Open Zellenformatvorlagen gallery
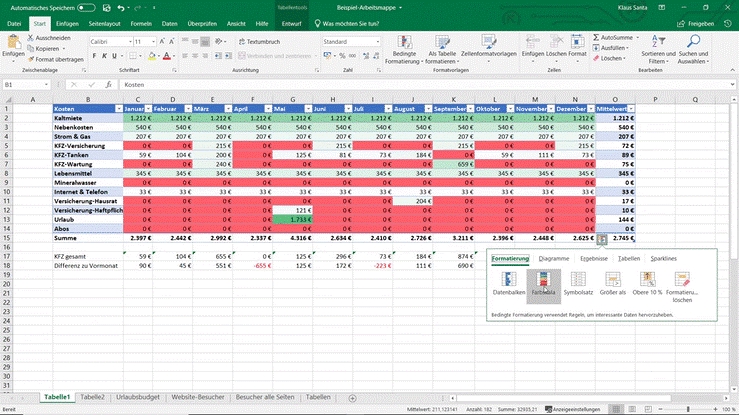The height and width of the screenshot is (415, 739). 488,49
